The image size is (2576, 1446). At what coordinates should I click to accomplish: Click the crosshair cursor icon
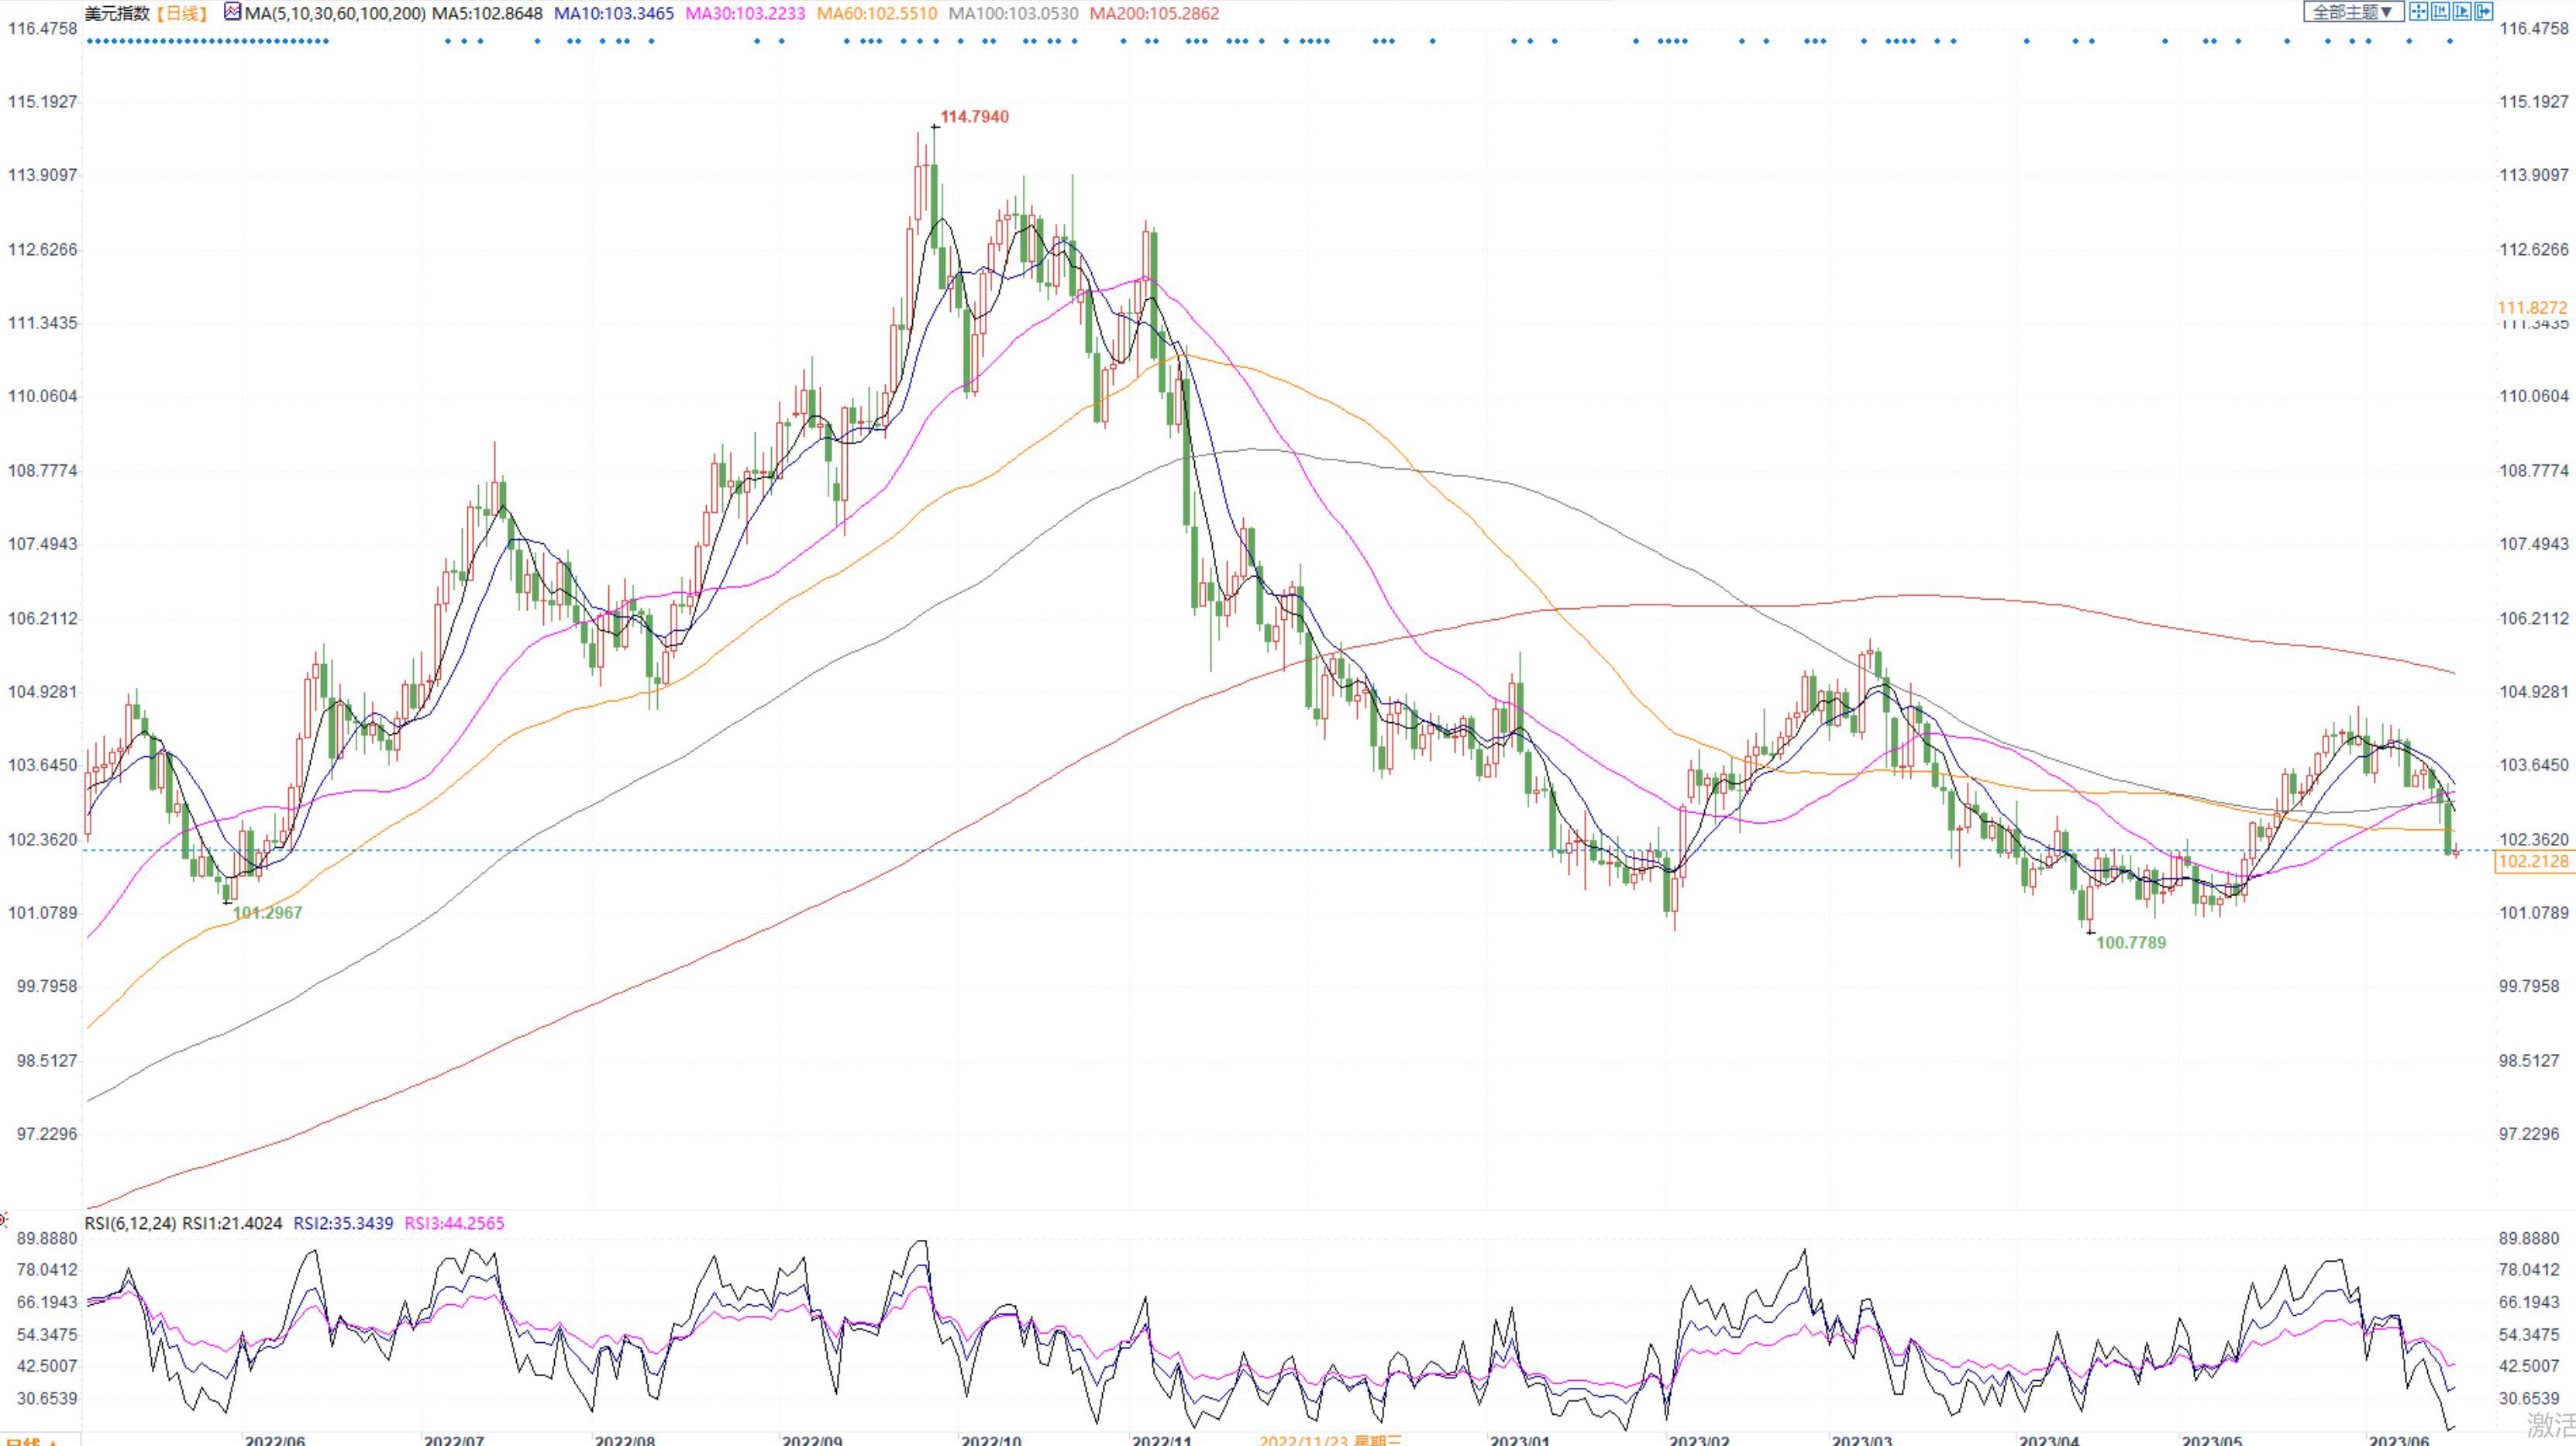click(2418, 12)
